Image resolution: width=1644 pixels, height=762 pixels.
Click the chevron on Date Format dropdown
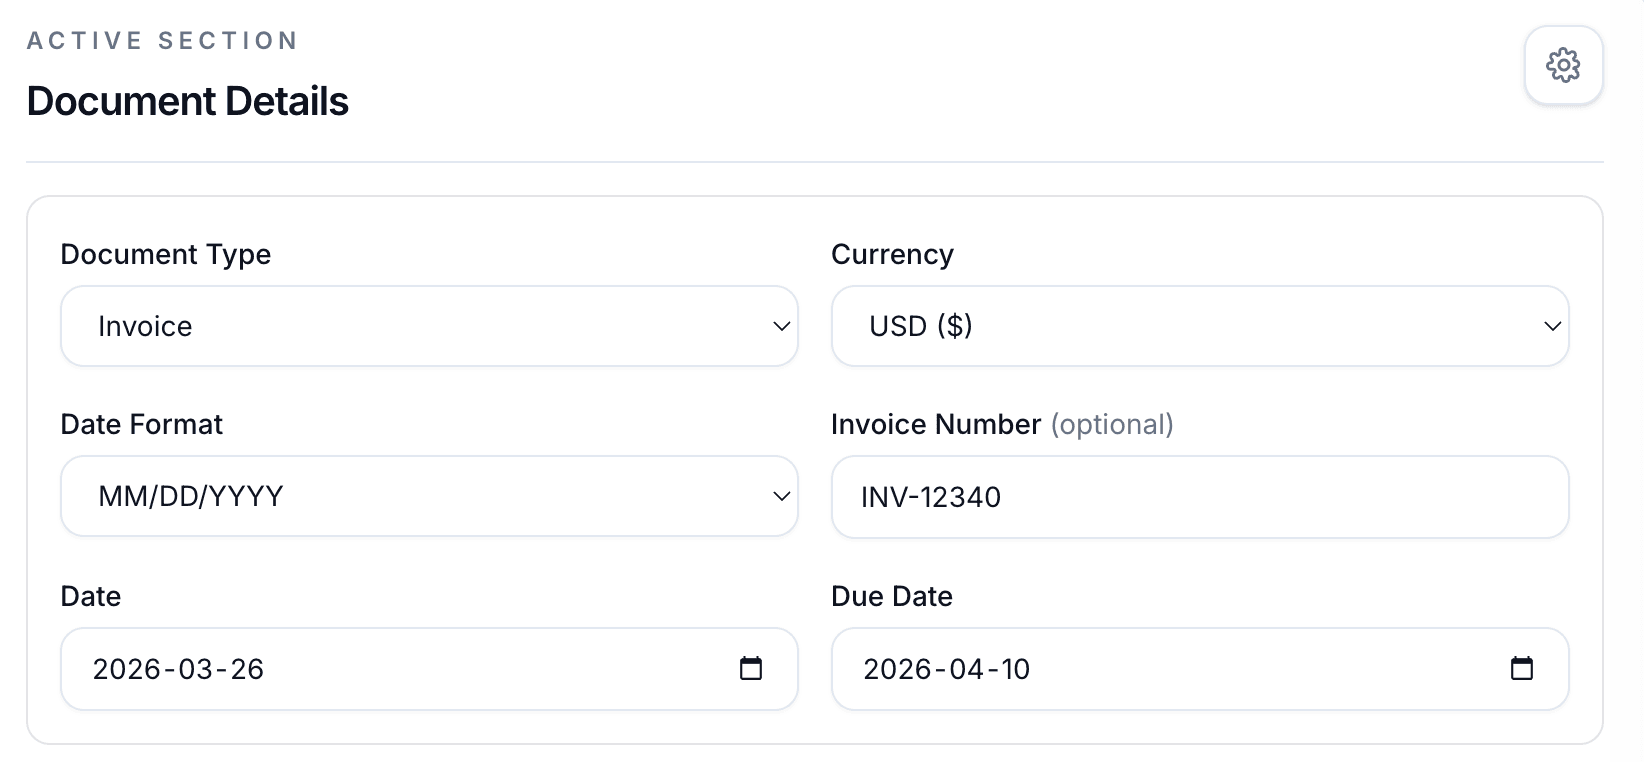(x=781, y=495)
